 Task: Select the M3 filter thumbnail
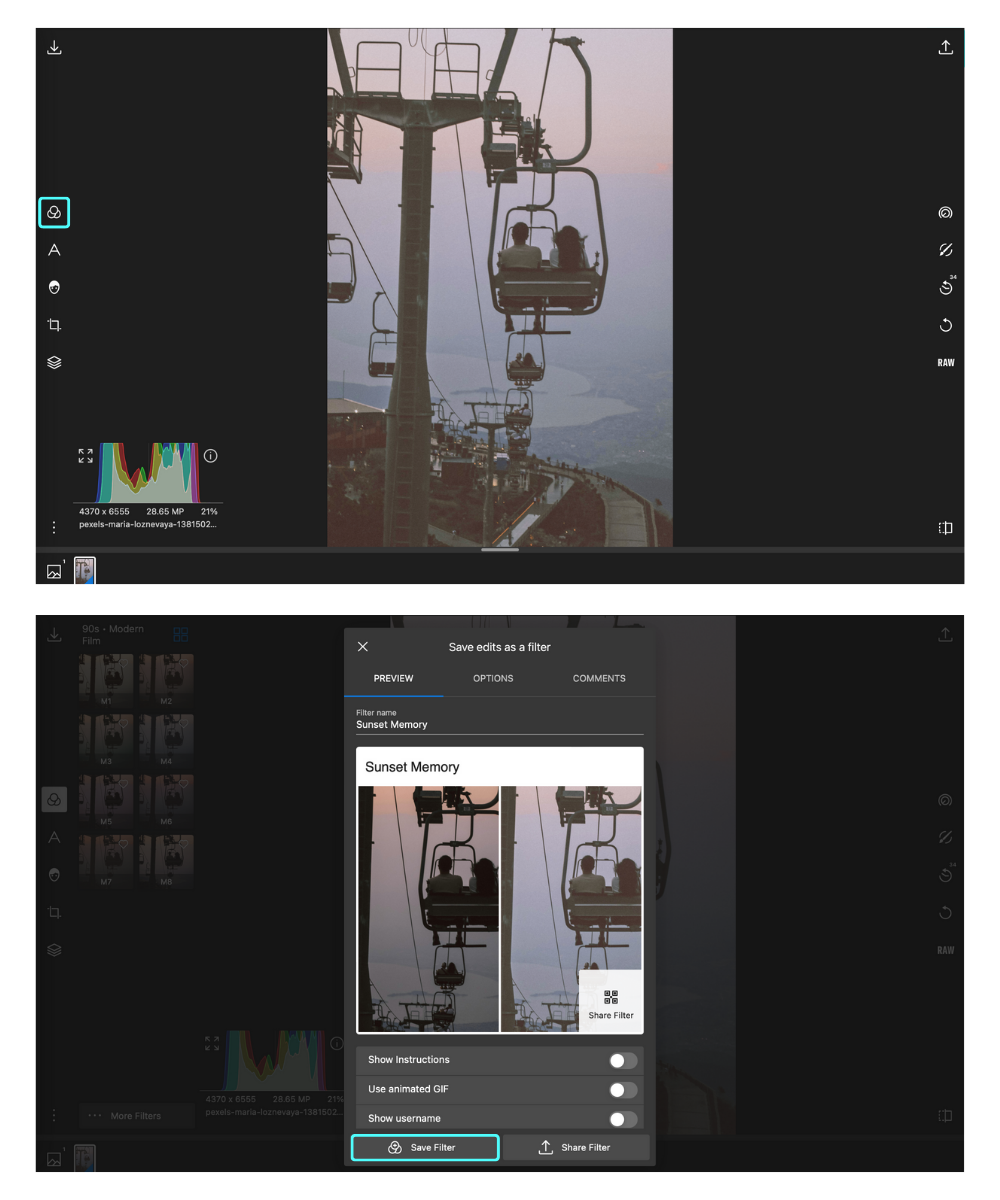coord(106,740)
